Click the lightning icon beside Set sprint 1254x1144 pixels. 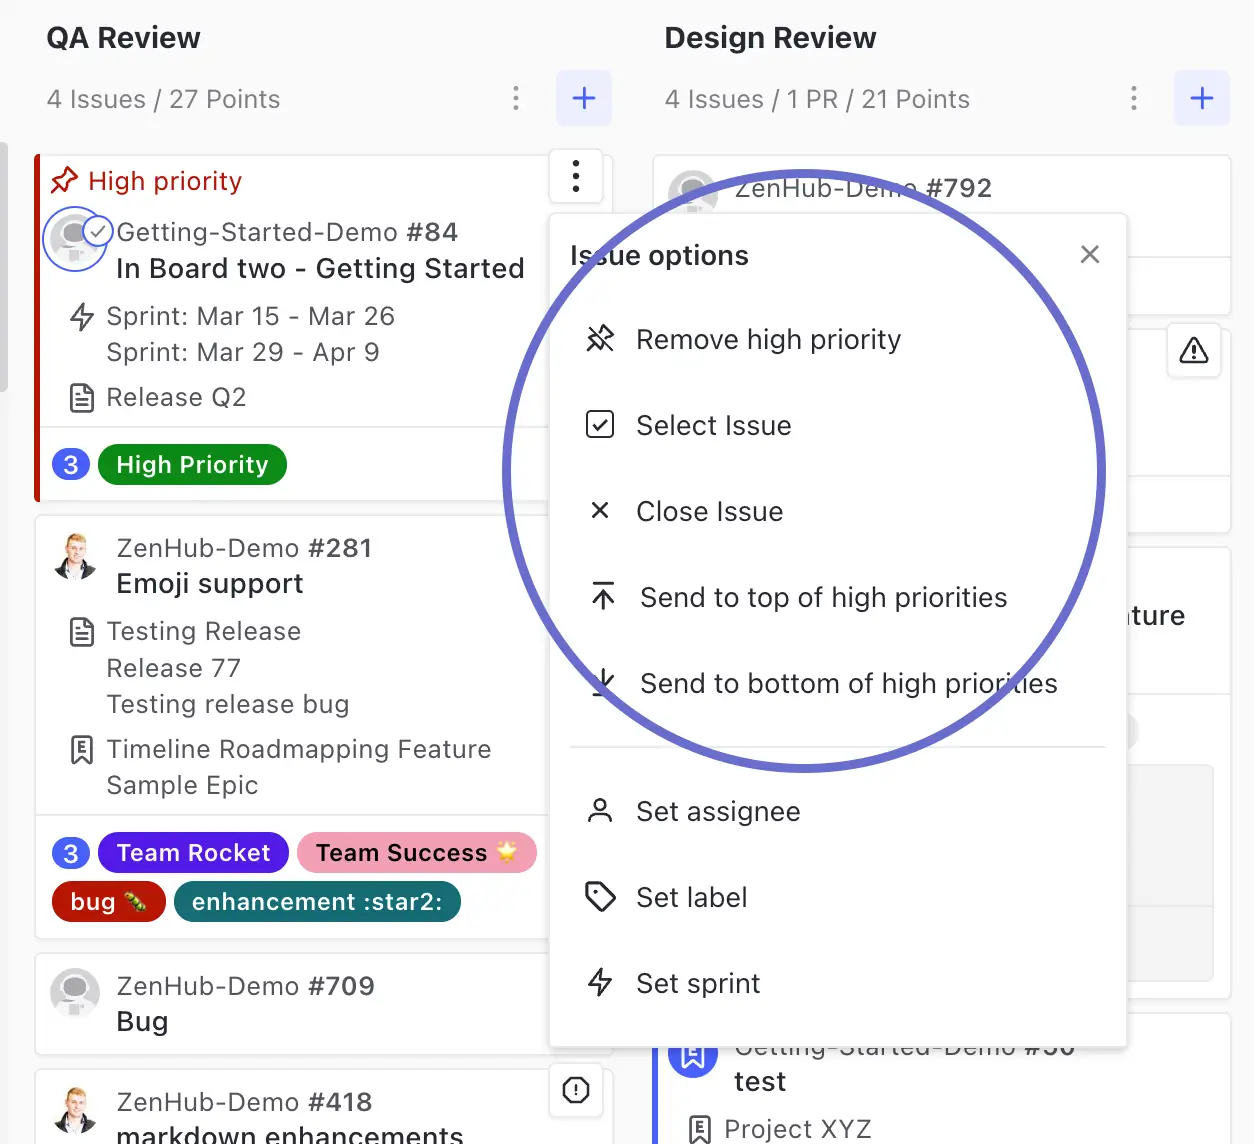(x=600, y=983)
